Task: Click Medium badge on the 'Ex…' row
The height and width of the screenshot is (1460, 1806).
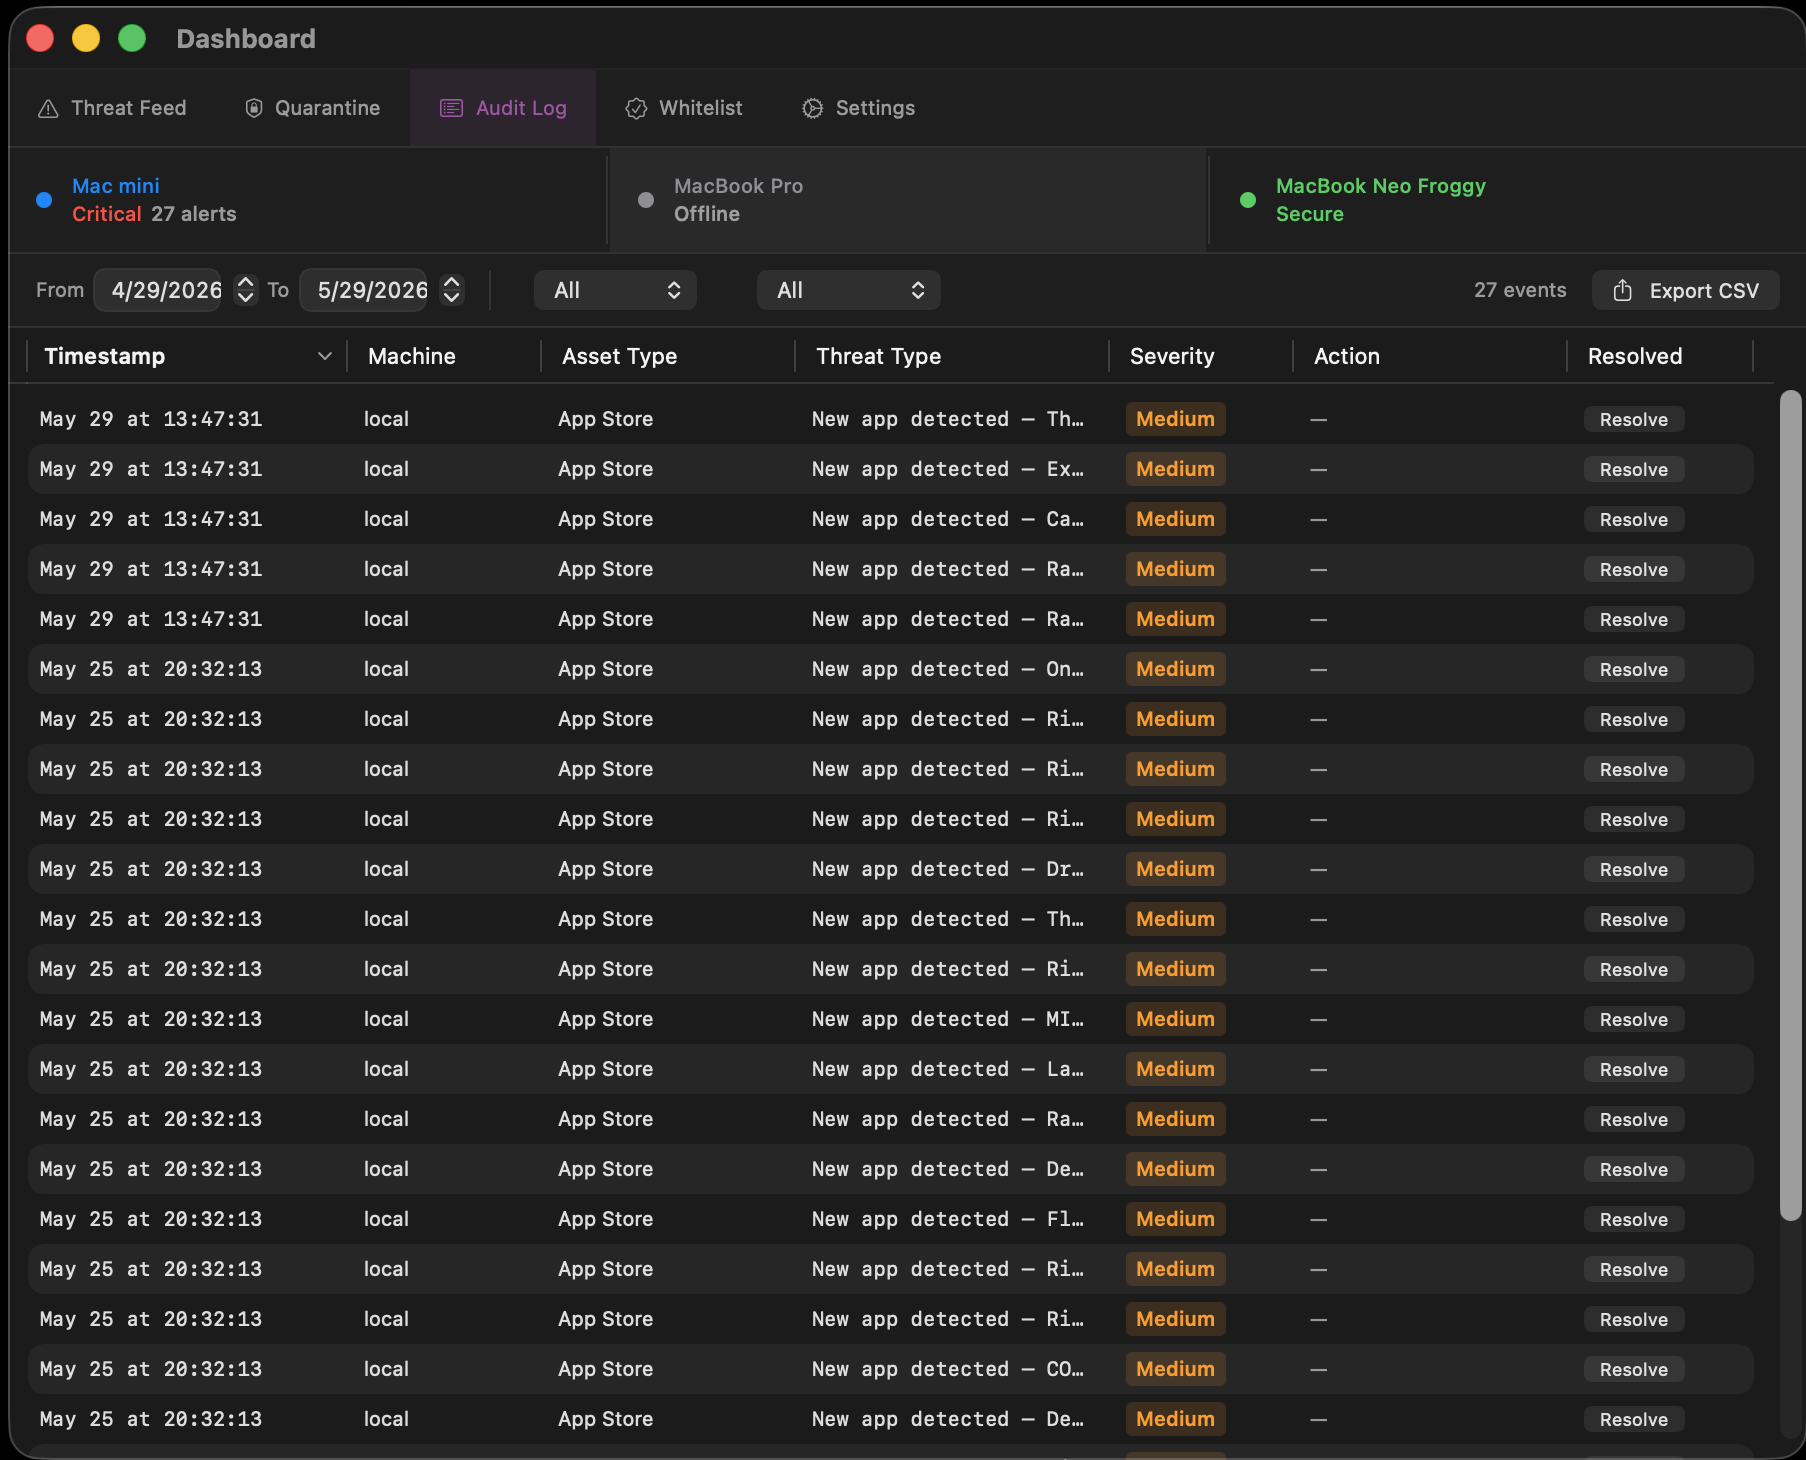Action: tap(1175, 469)
